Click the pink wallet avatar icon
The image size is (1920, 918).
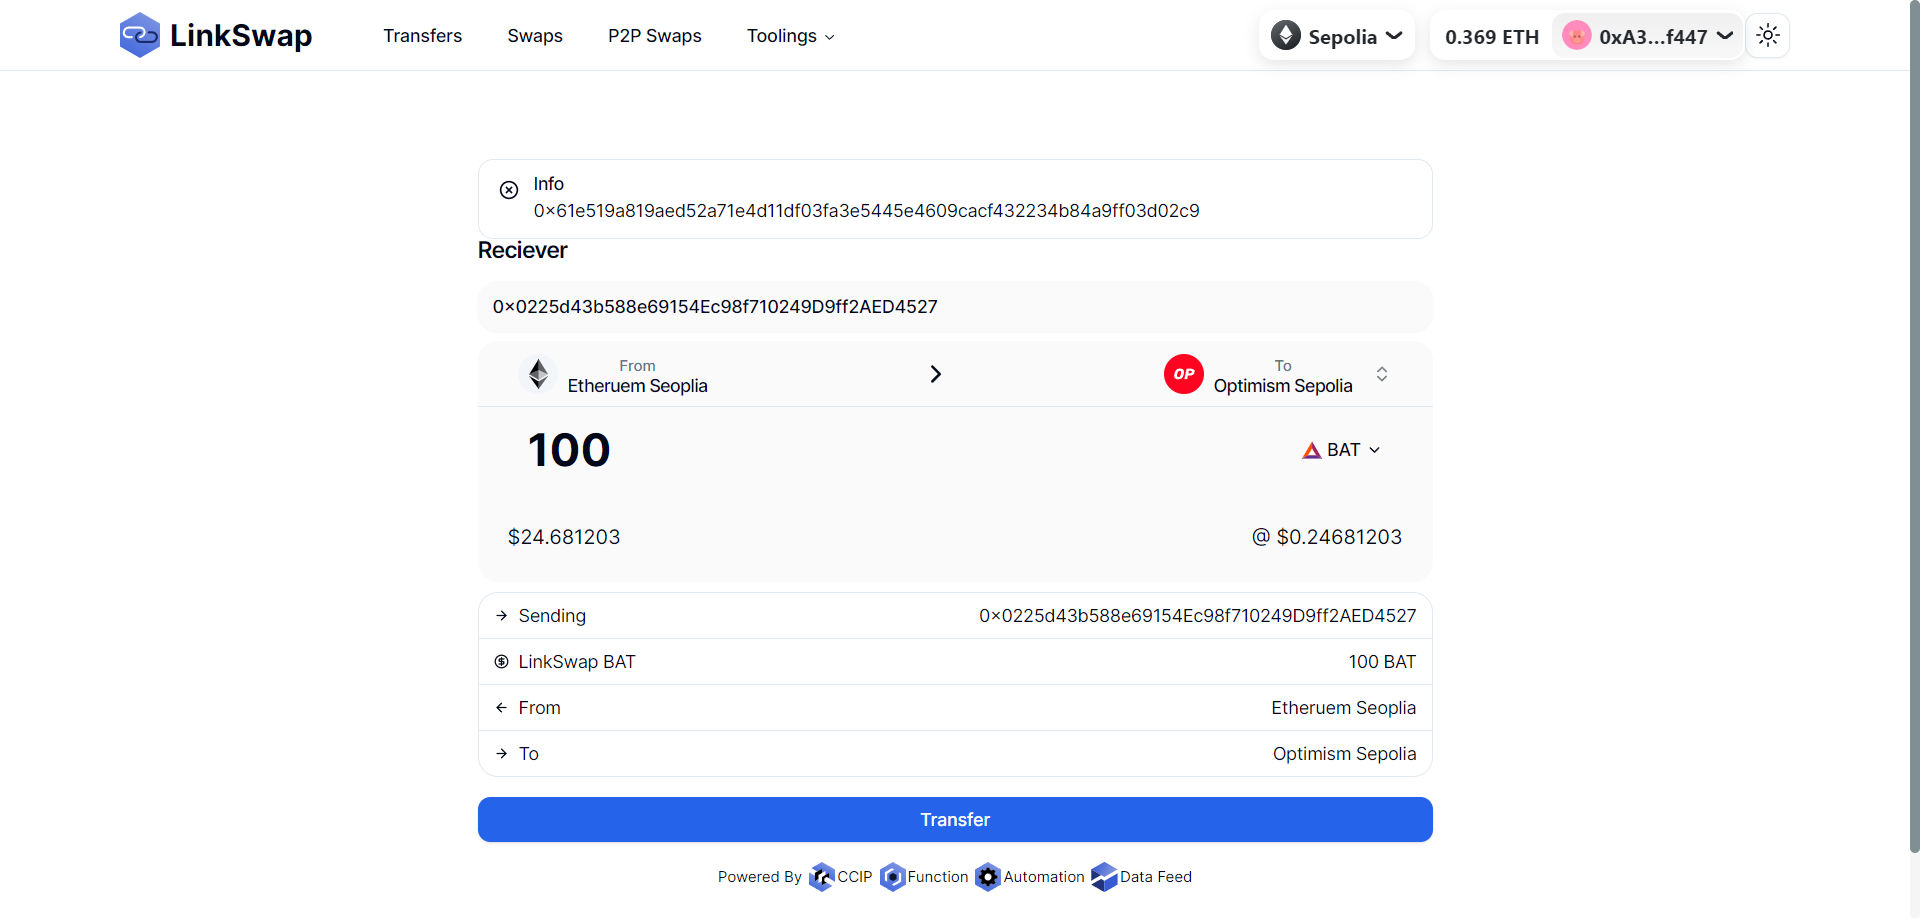(1577, 35)
